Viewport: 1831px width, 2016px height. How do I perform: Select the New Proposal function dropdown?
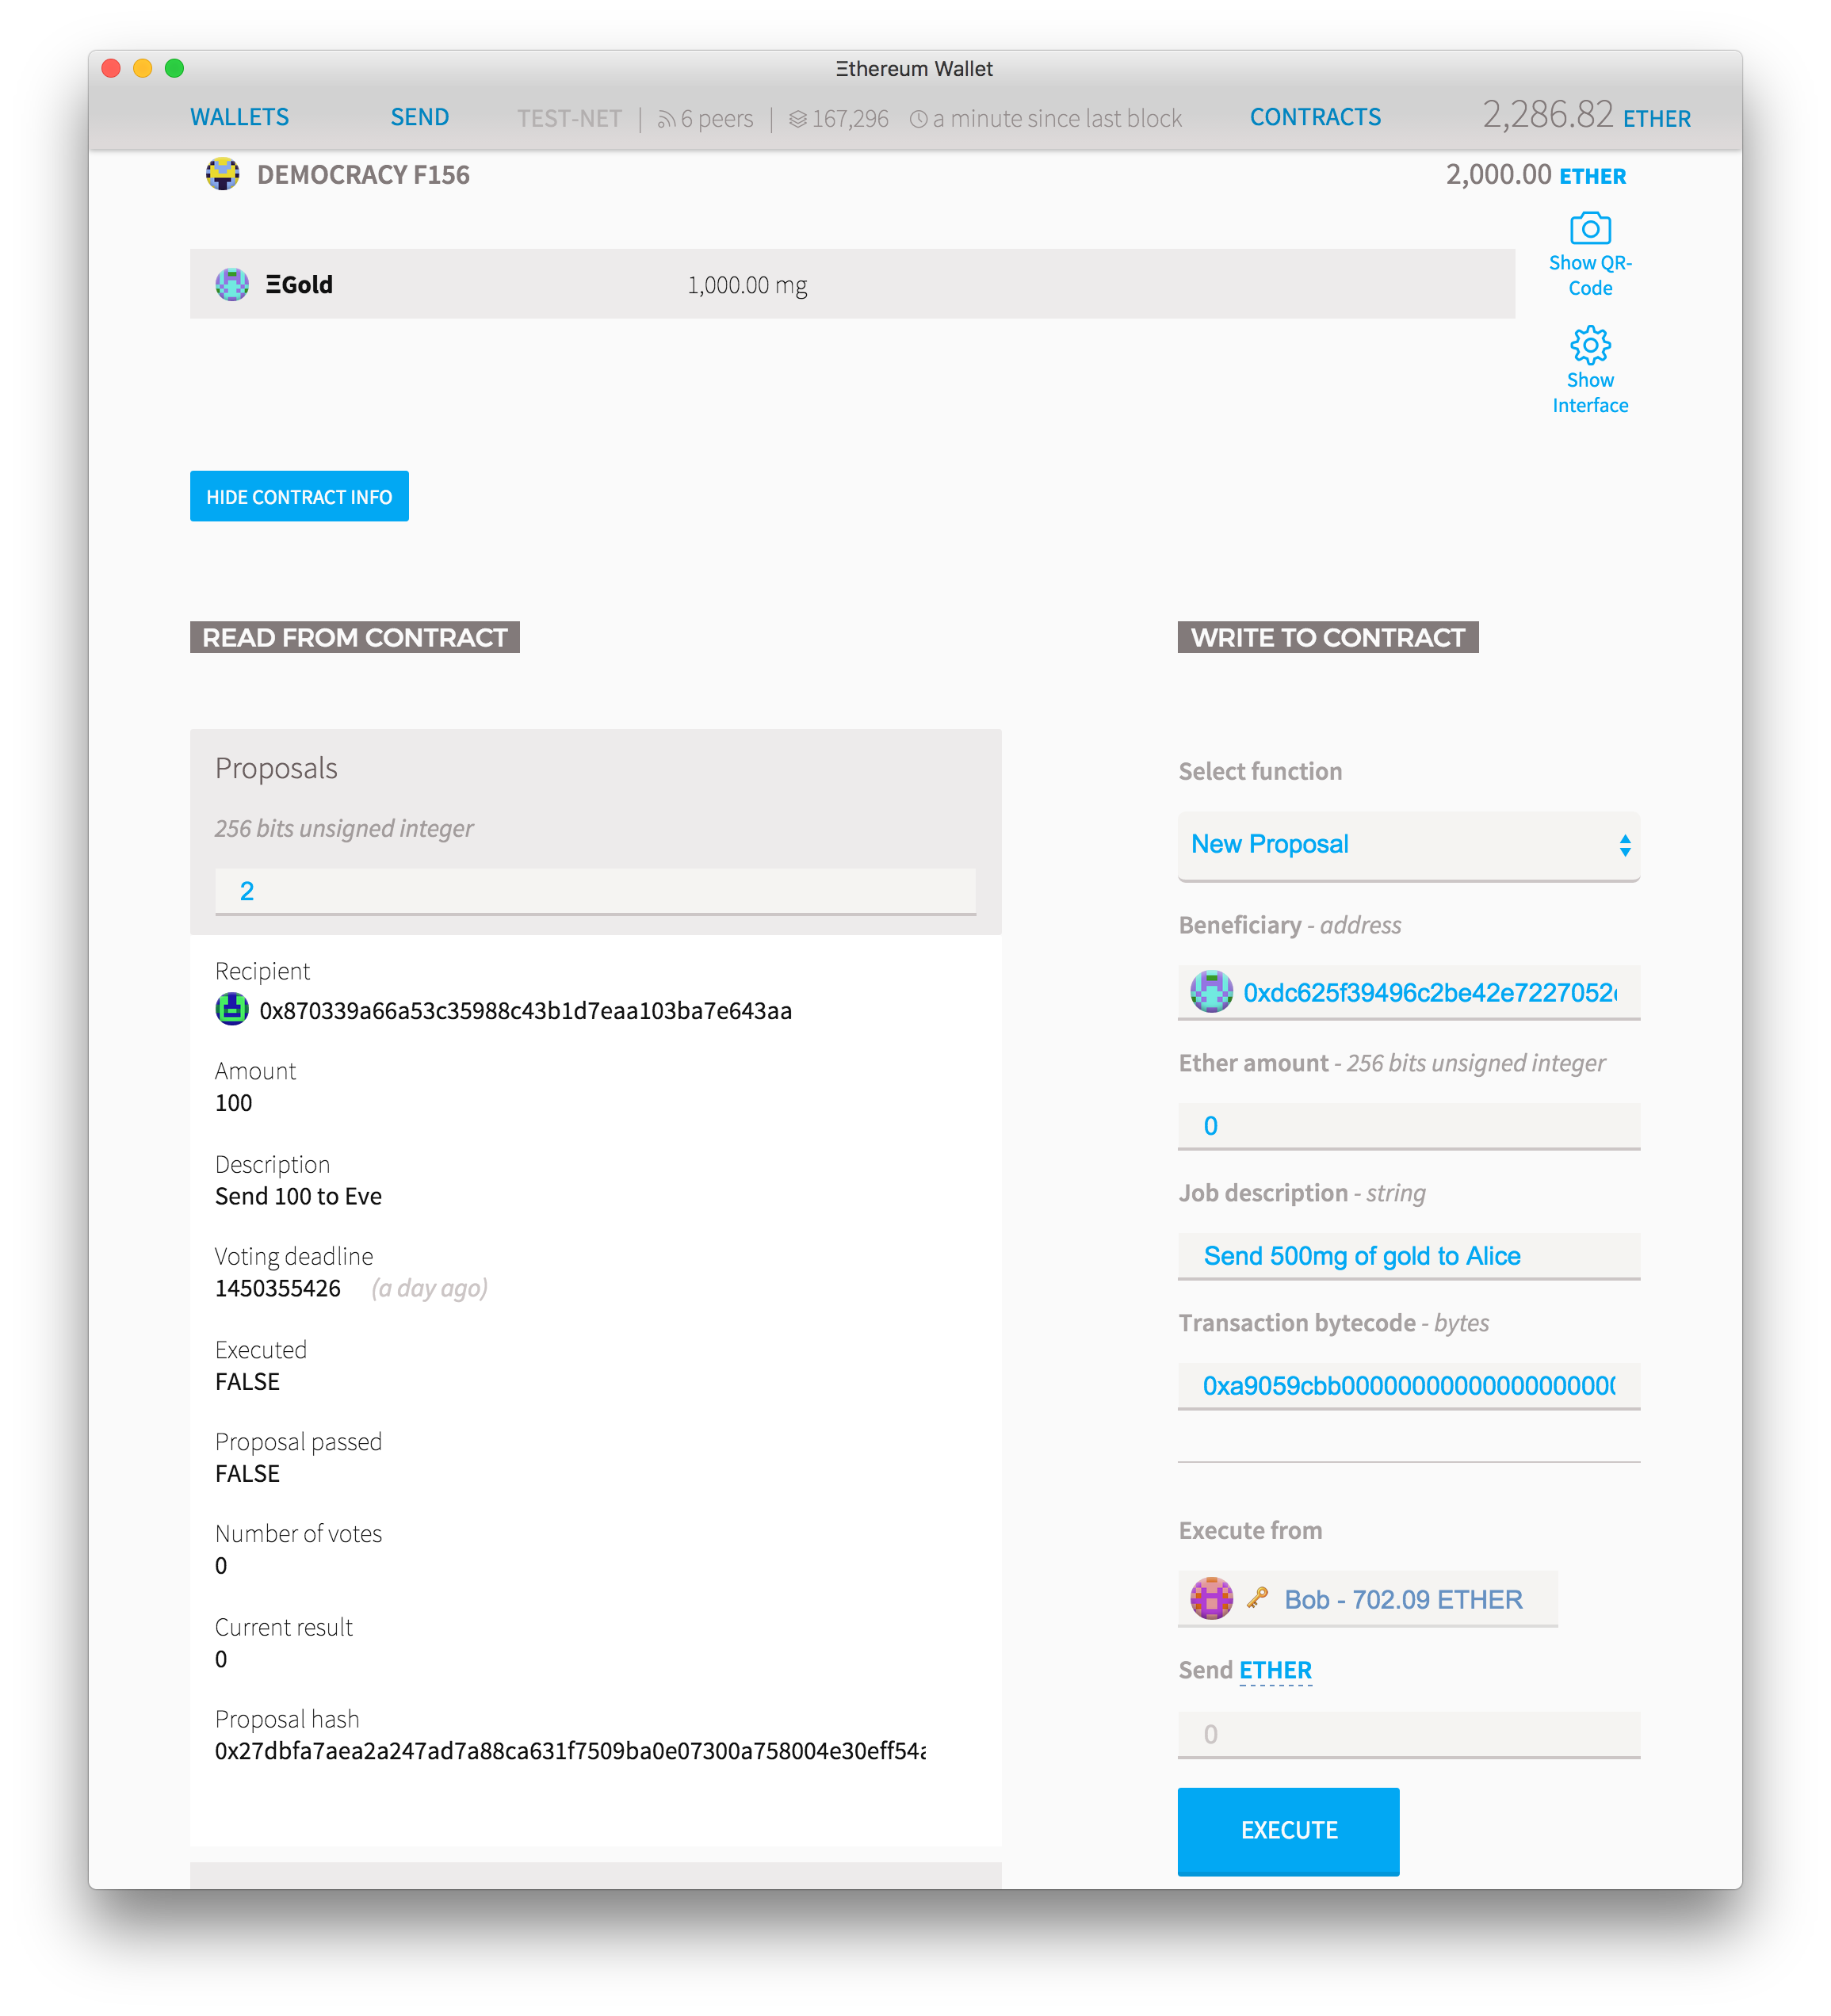(1406, 845)
